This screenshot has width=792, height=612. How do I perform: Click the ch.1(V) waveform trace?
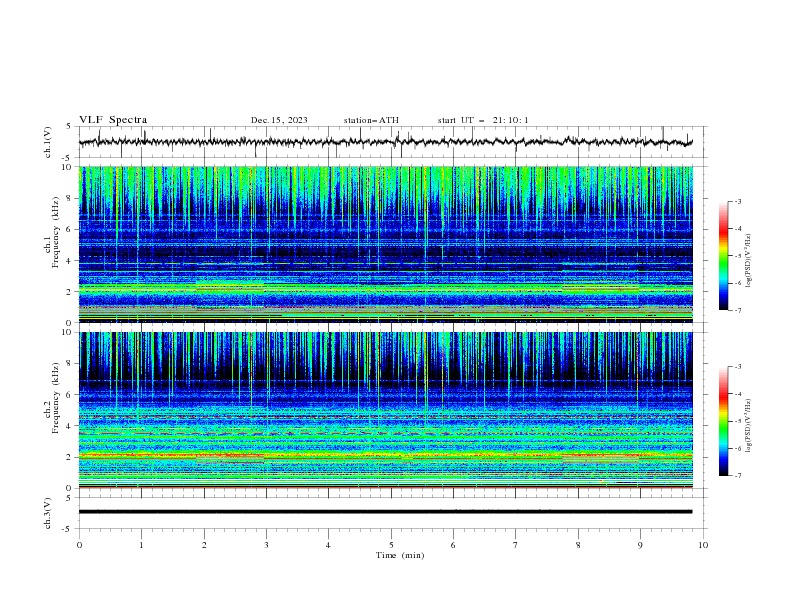click(386, 141)
